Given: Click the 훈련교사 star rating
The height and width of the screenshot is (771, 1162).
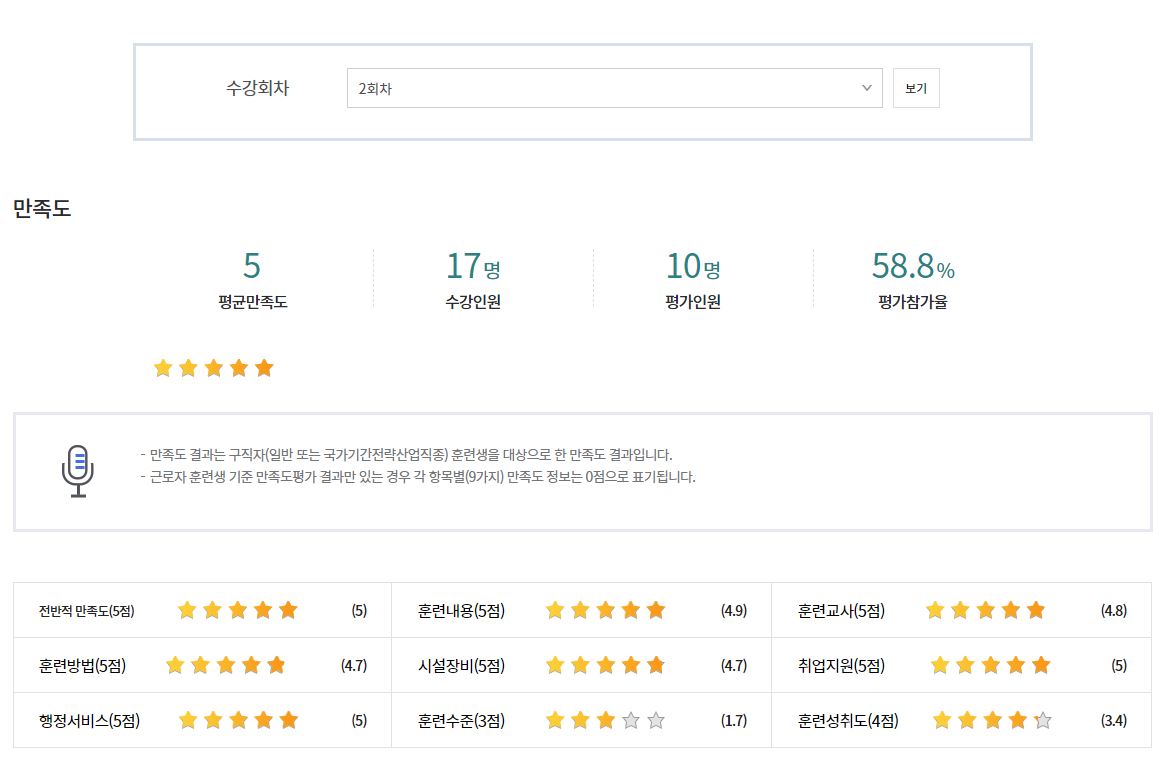Looking at the screenshot, I should point(985,611).
